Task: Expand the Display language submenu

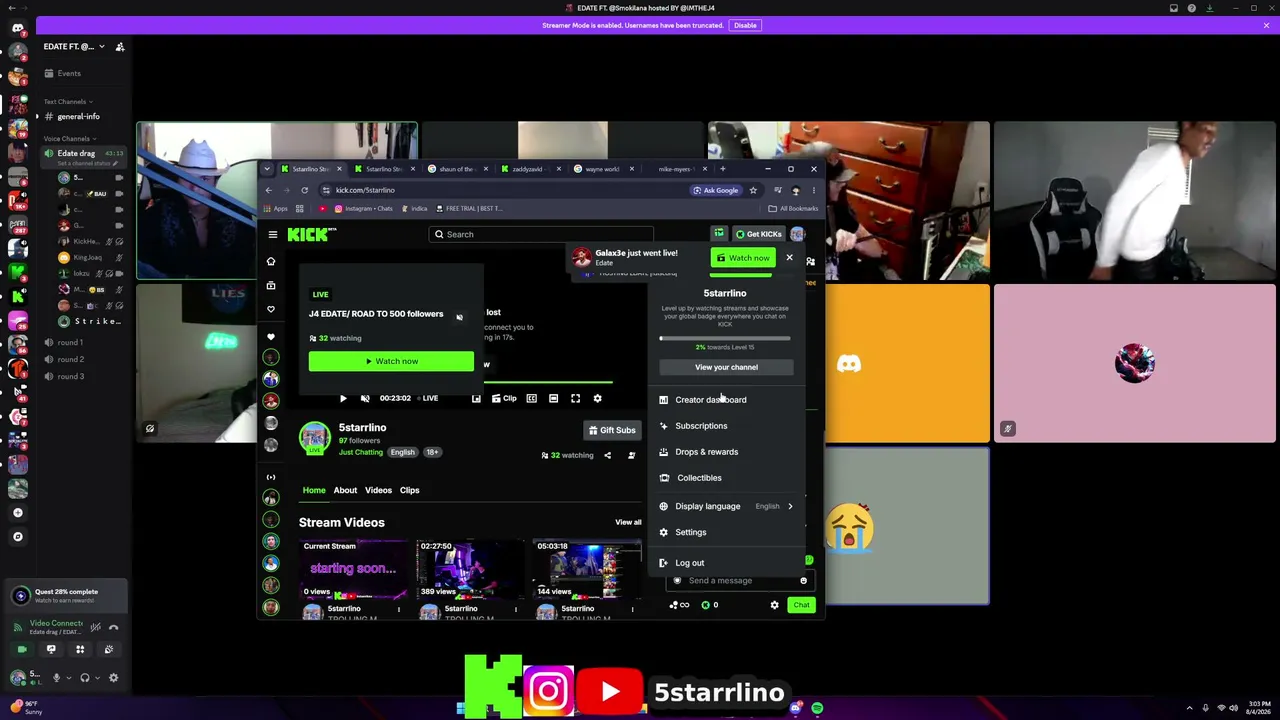Action: 726,506
